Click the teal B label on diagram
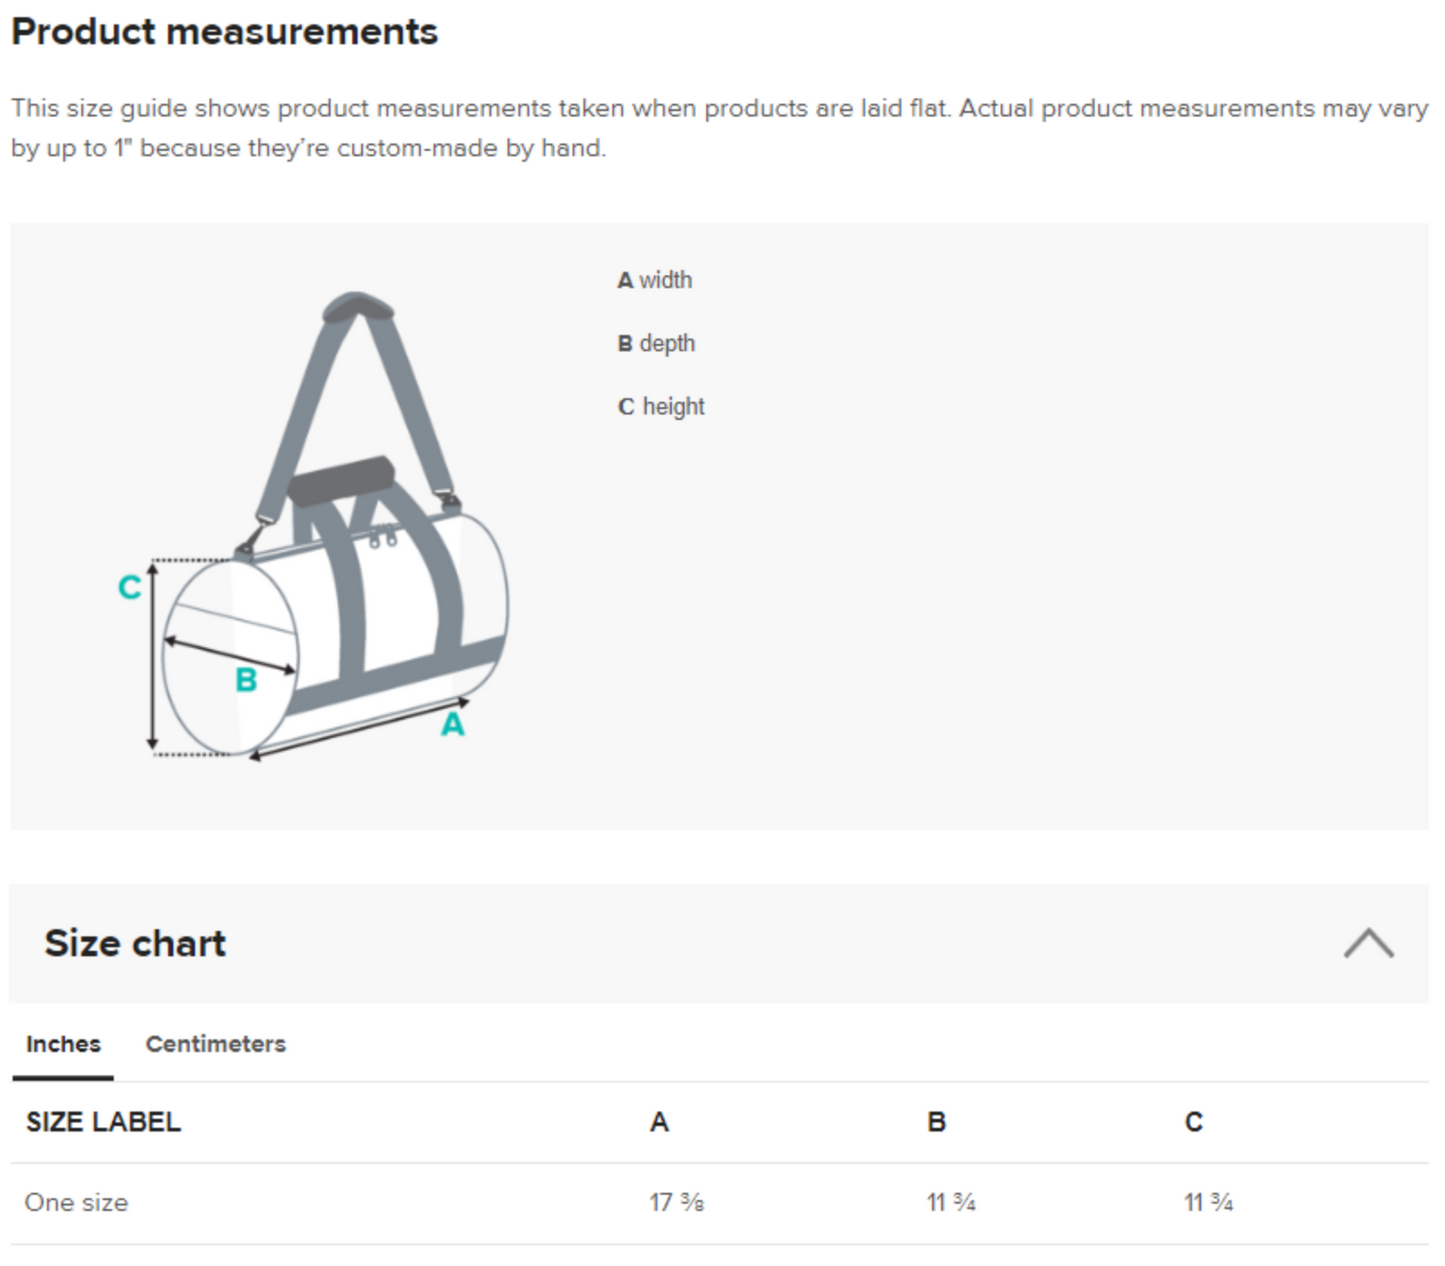Screen dimensions: 1445x1266 pyautogui.click(x=246, y=681)
